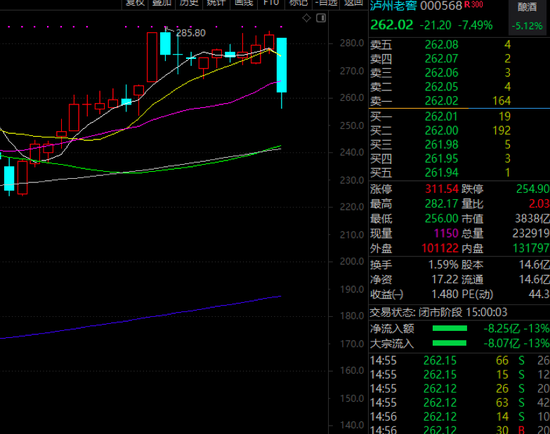Viewport: 550px width, 434px height.
Task: Click the stock name 泸州老窖
Action: point(393,6)
